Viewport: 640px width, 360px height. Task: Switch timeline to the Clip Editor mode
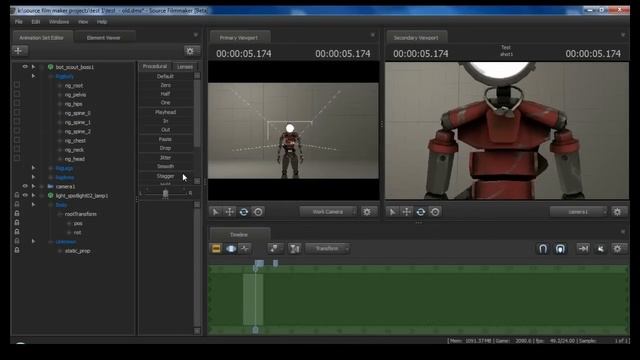coord(216,249)
